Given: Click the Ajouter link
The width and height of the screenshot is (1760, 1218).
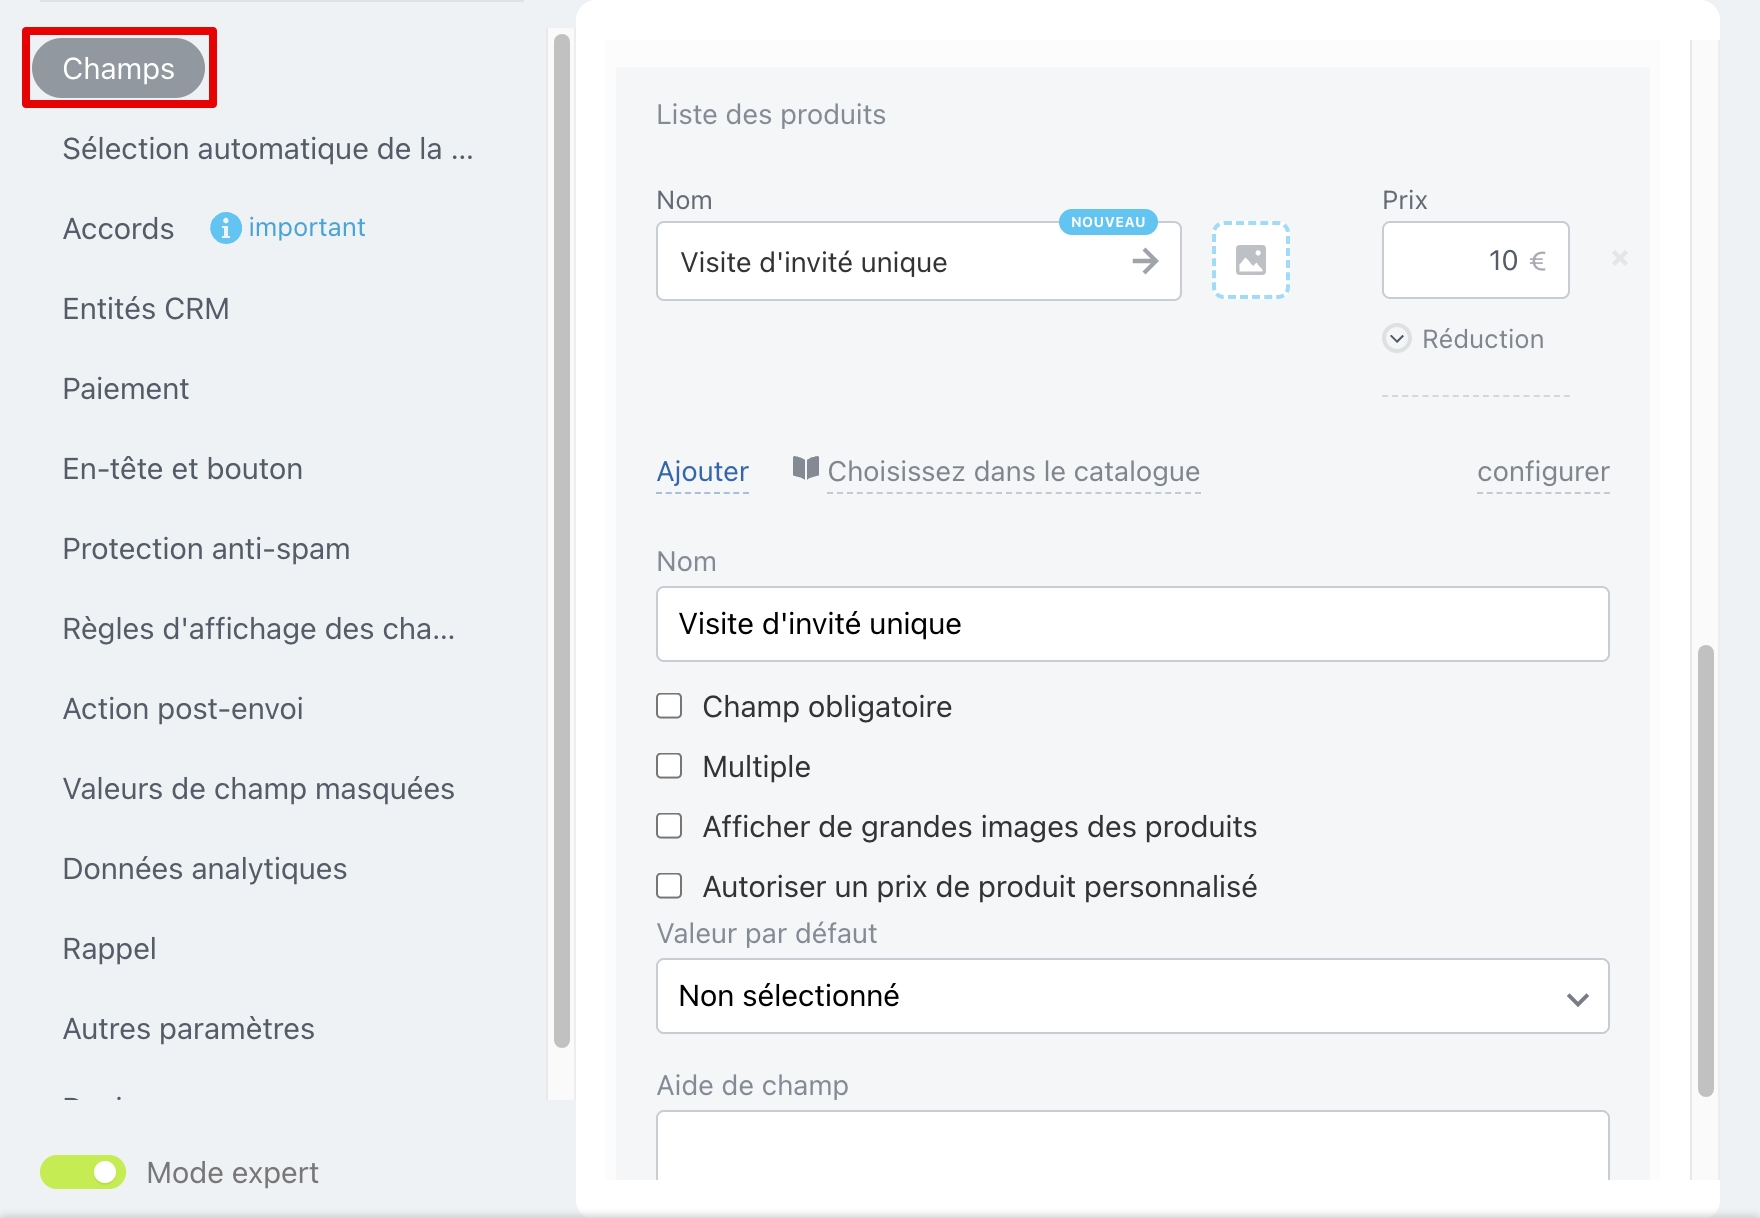Looking at the screenshot, I should click(x=702, y=472).
